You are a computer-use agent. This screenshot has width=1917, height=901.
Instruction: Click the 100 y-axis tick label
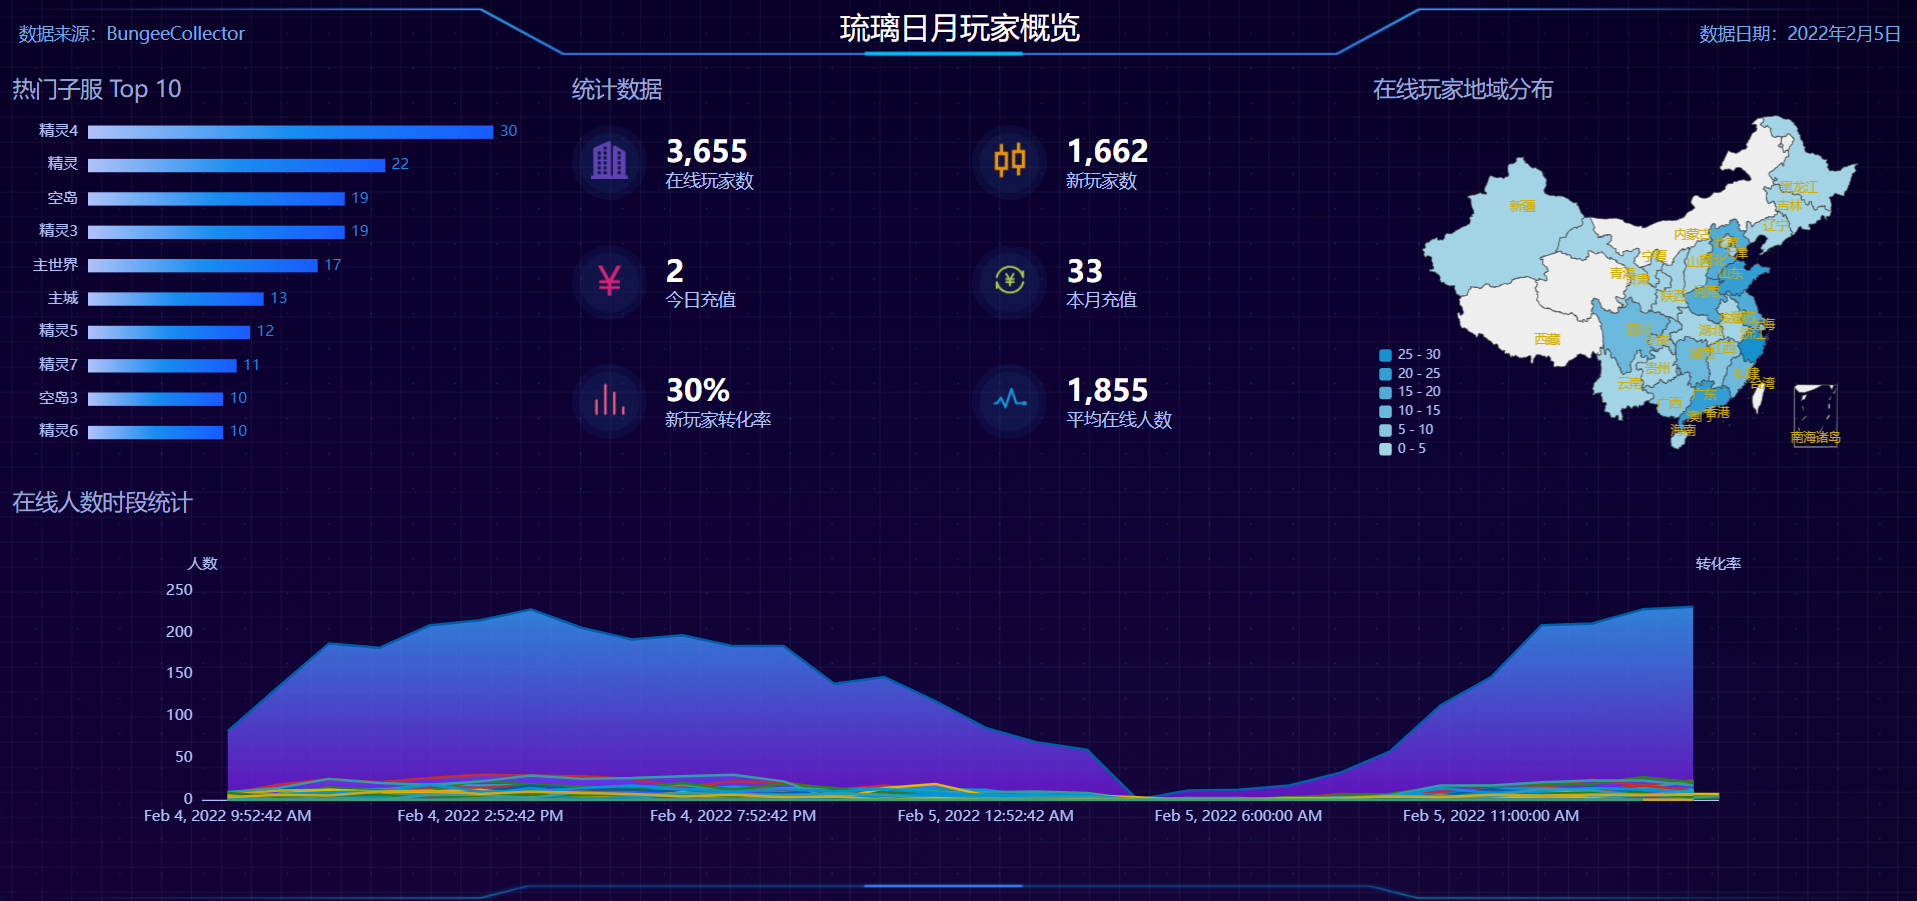(x=180, y=715)
